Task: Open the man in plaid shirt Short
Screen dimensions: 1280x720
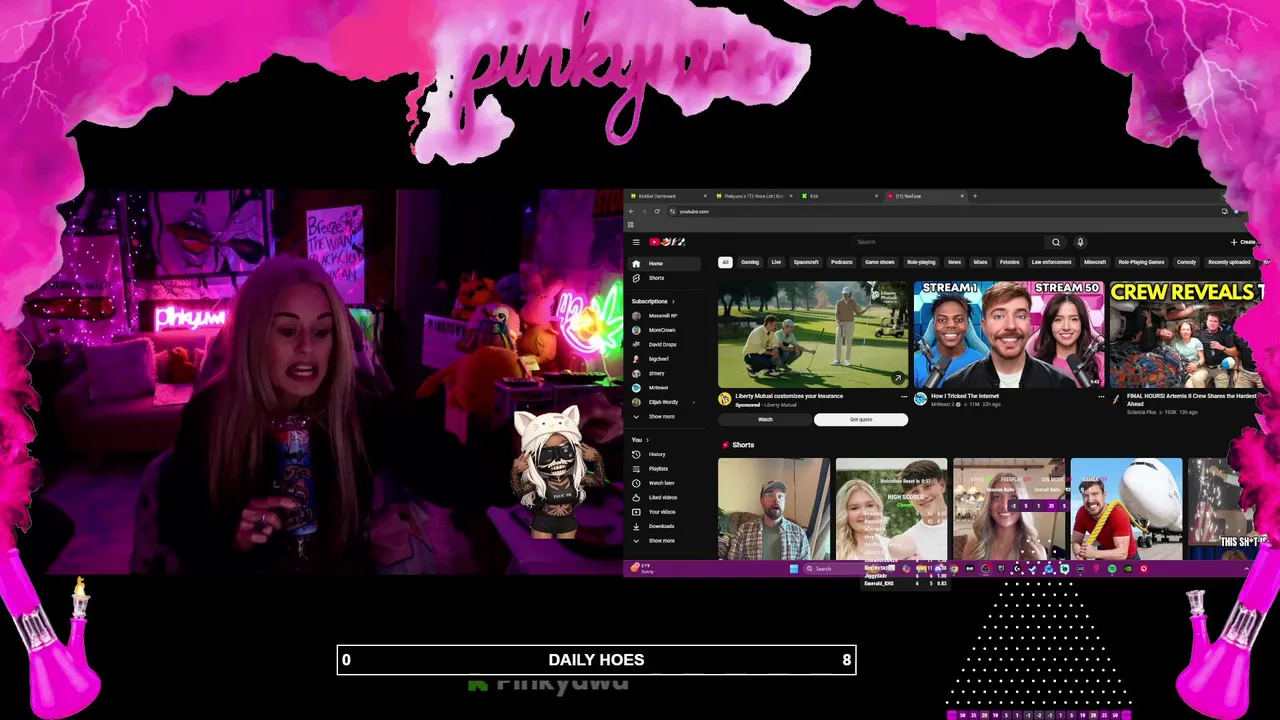Action: pyautogui.click(x=774, y=509)
